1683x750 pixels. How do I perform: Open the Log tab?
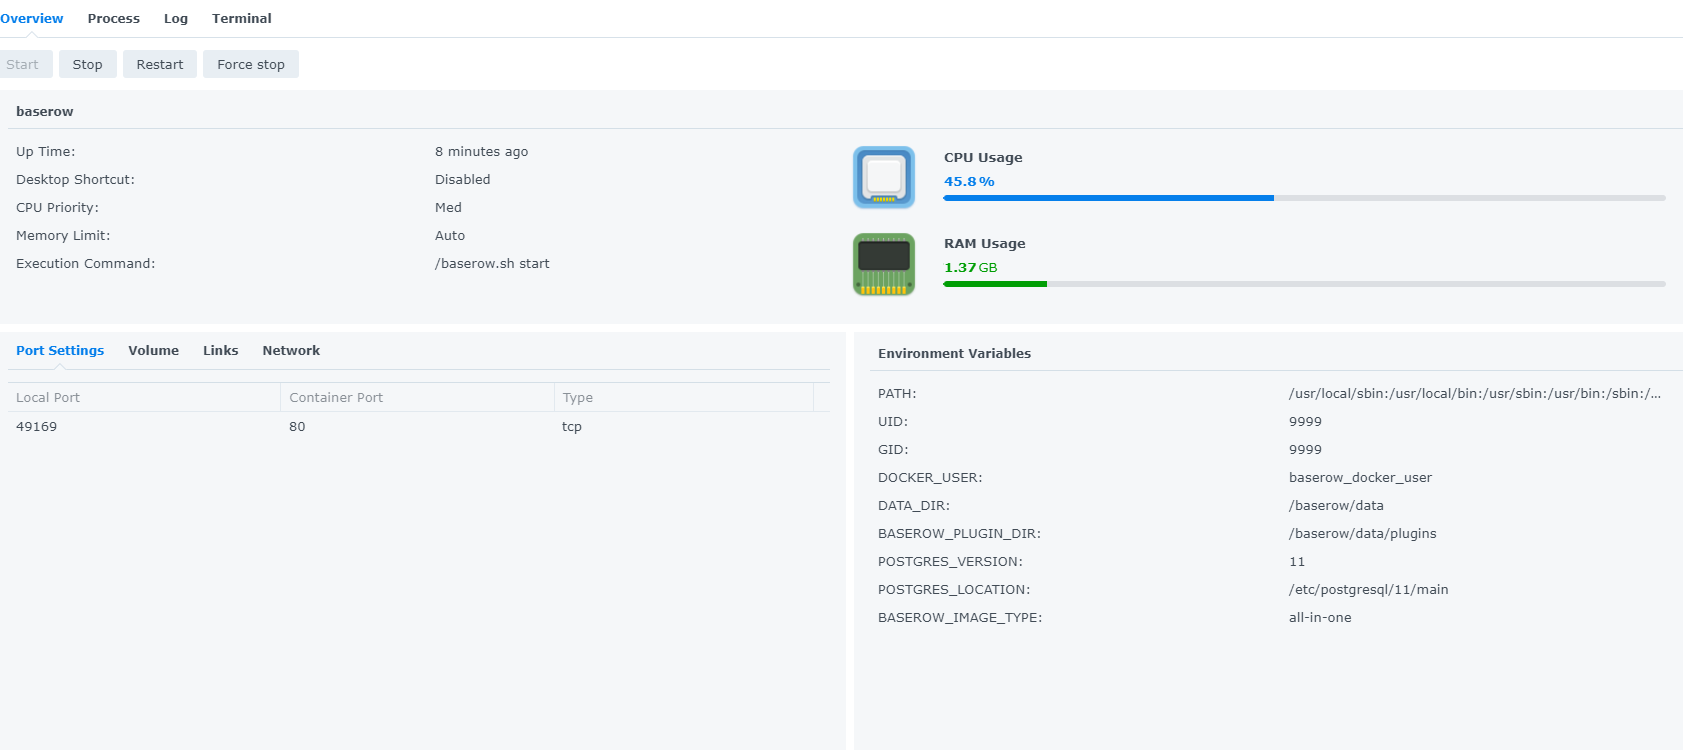[176, 18]
